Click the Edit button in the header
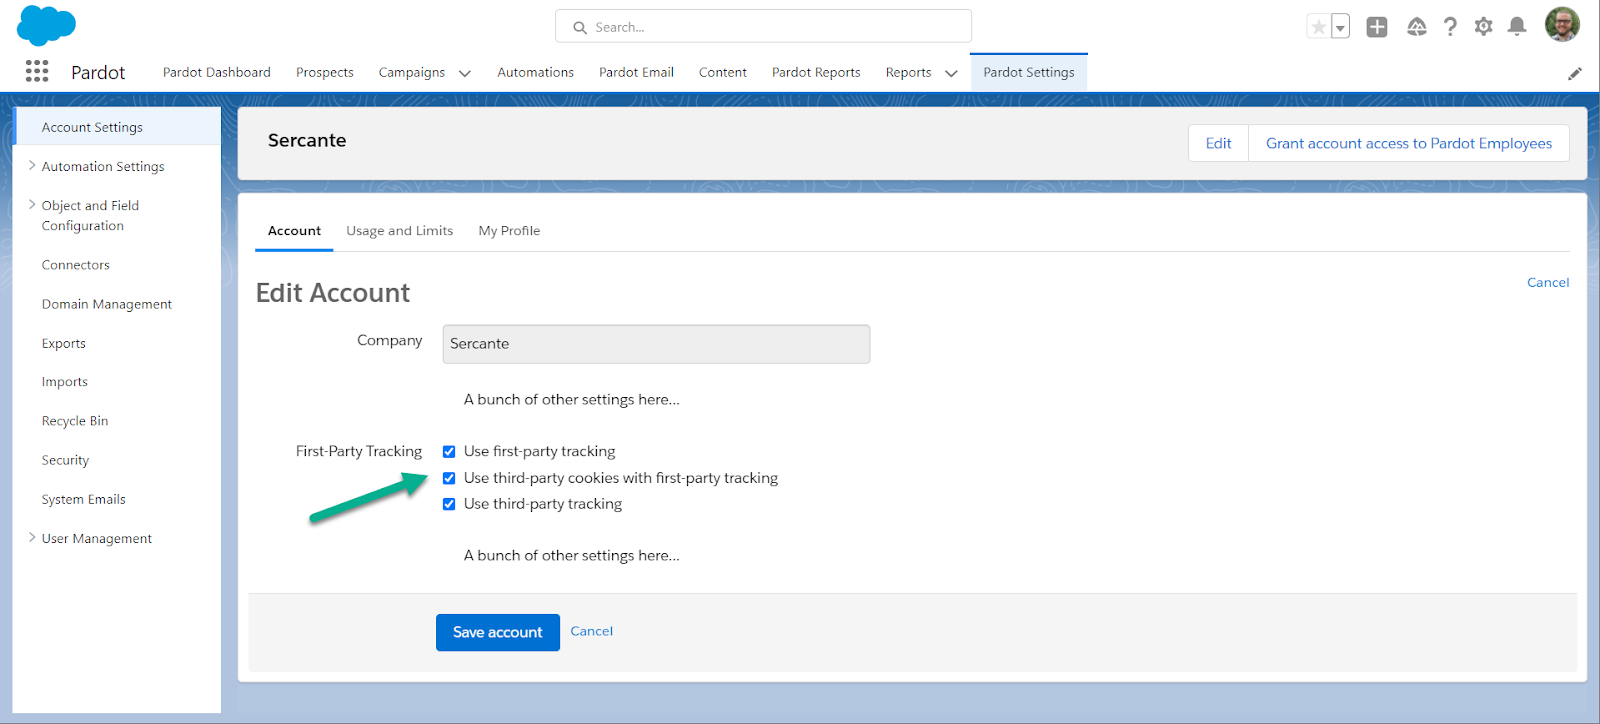The height and width of the screenshot is (724, 1600). [1218, 143]
